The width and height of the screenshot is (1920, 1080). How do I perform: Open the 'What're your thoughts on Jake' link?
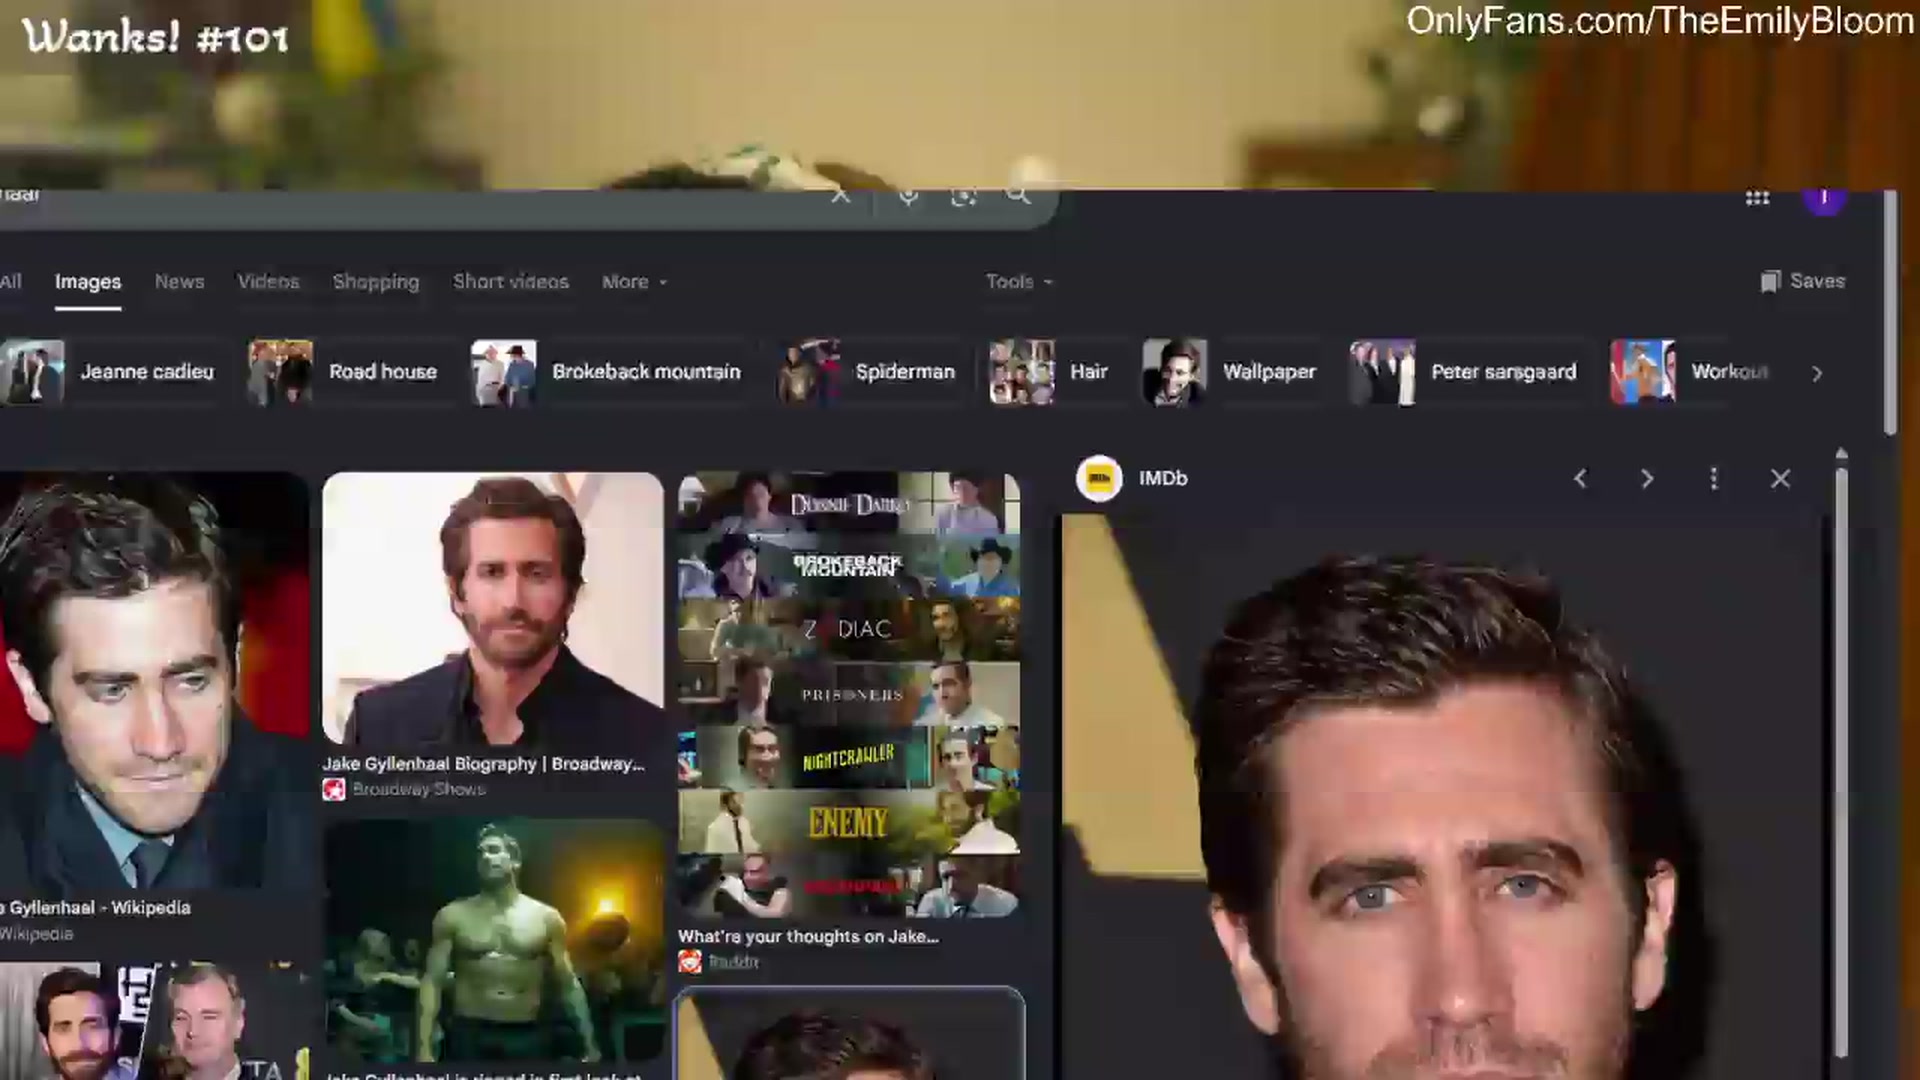[808, 937]
